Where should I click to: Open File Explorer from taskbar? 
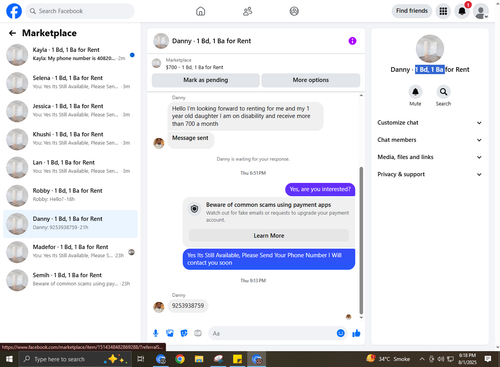[199, 359]
